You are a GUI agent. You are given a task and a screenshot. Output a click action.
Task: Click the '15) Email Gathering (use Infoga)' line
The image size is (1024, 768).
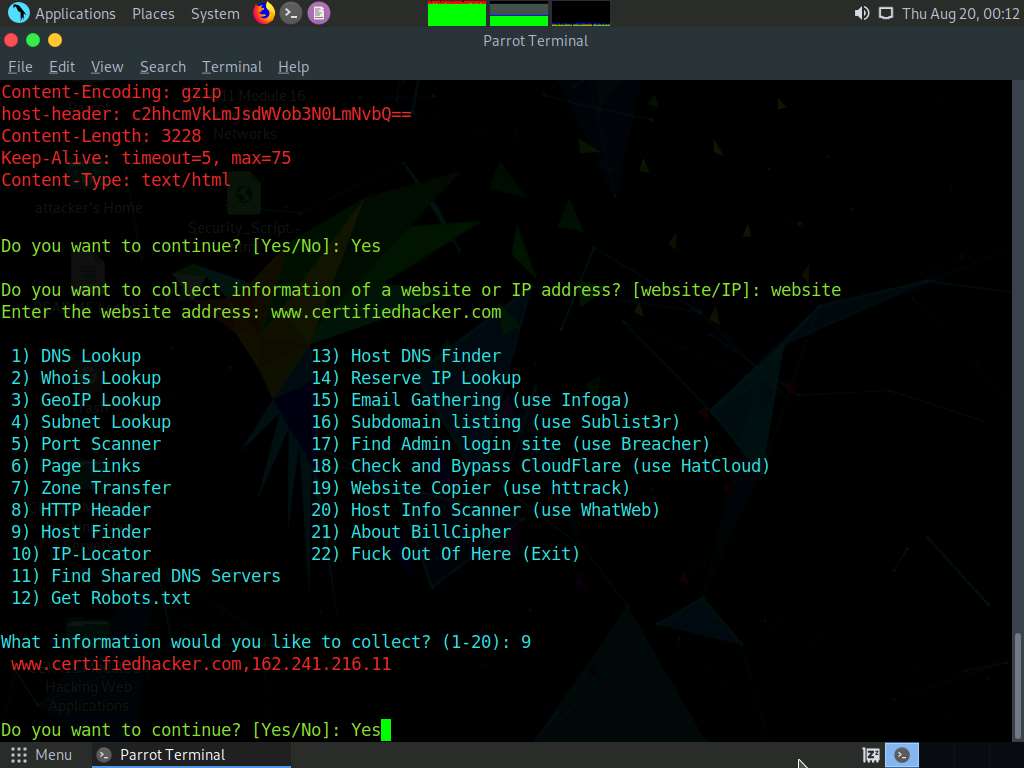(x=471, y=400)
